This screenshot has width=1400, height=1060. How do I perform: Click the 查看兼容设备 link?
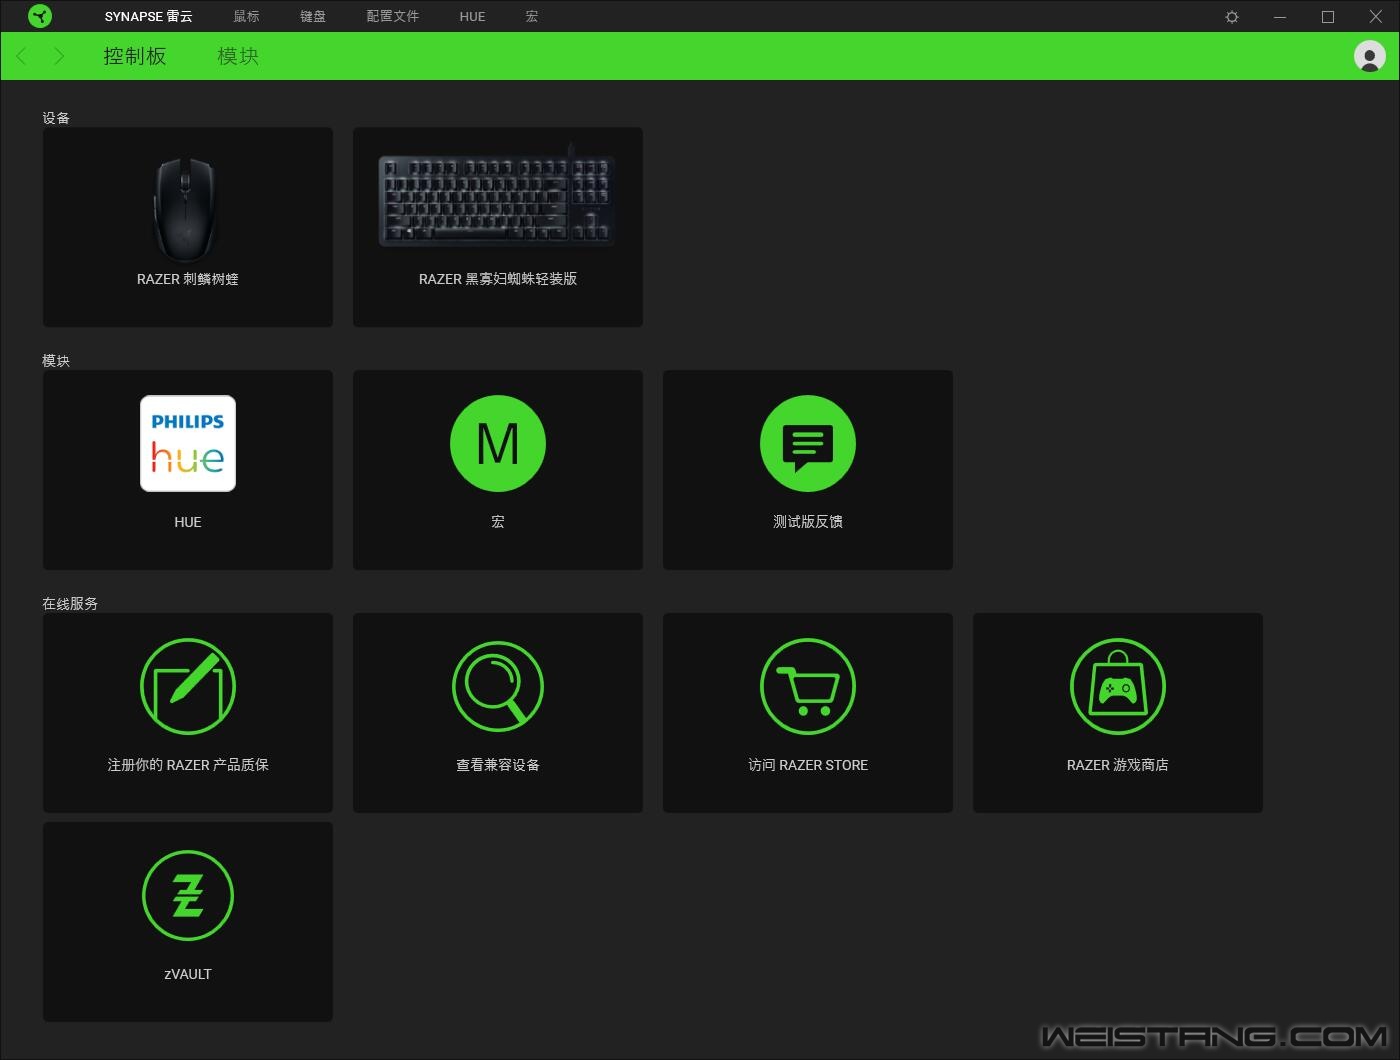[498, 765]
